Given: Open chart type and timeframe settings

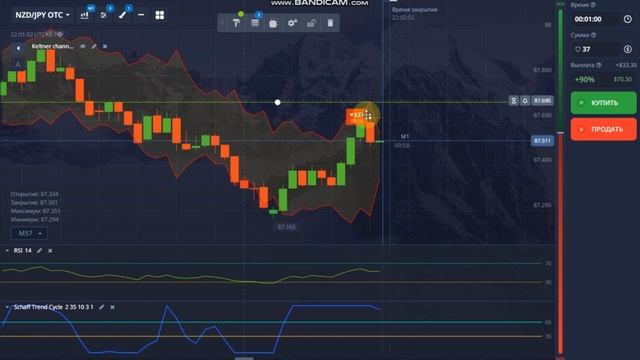Looking at the screenshot, I should [x=84, y=15].
